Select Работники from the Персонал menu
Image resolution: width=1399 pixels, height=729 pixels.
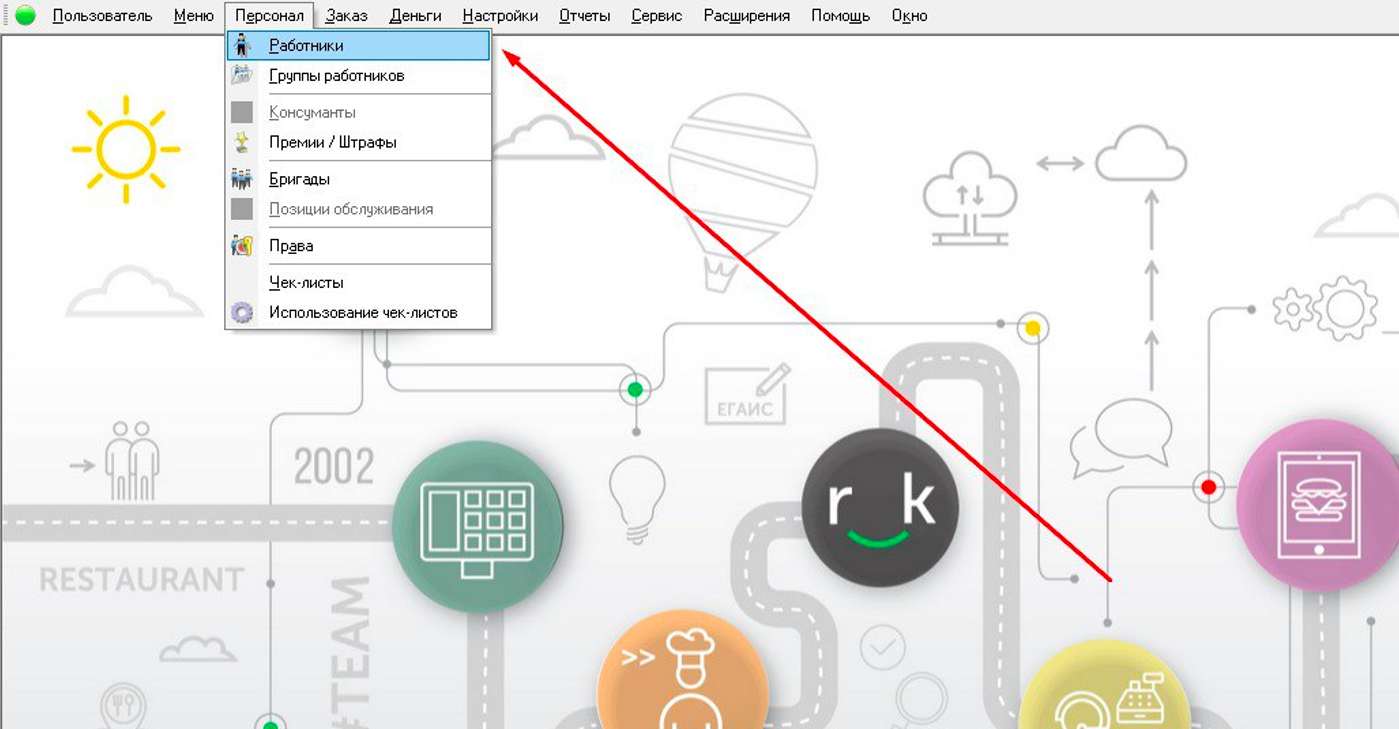click(359, 45)
